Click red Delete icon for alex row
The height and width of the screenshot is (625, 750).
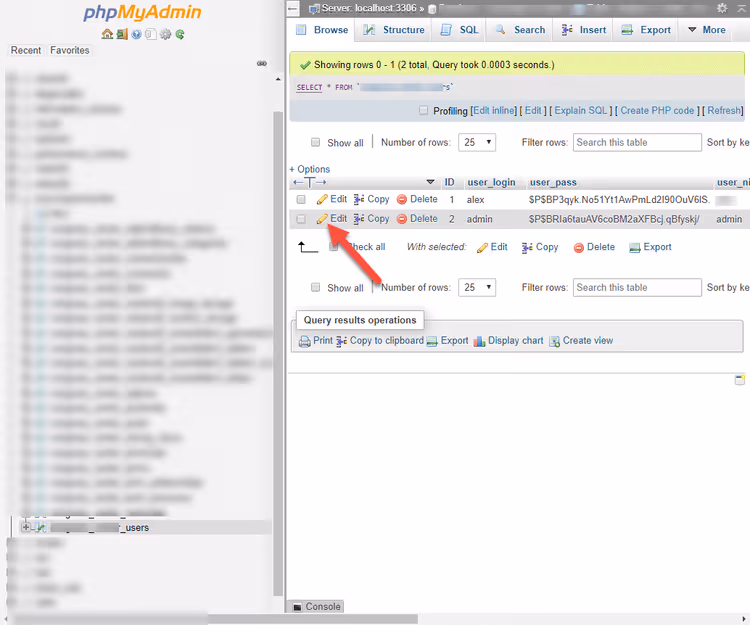pos(402,199)
